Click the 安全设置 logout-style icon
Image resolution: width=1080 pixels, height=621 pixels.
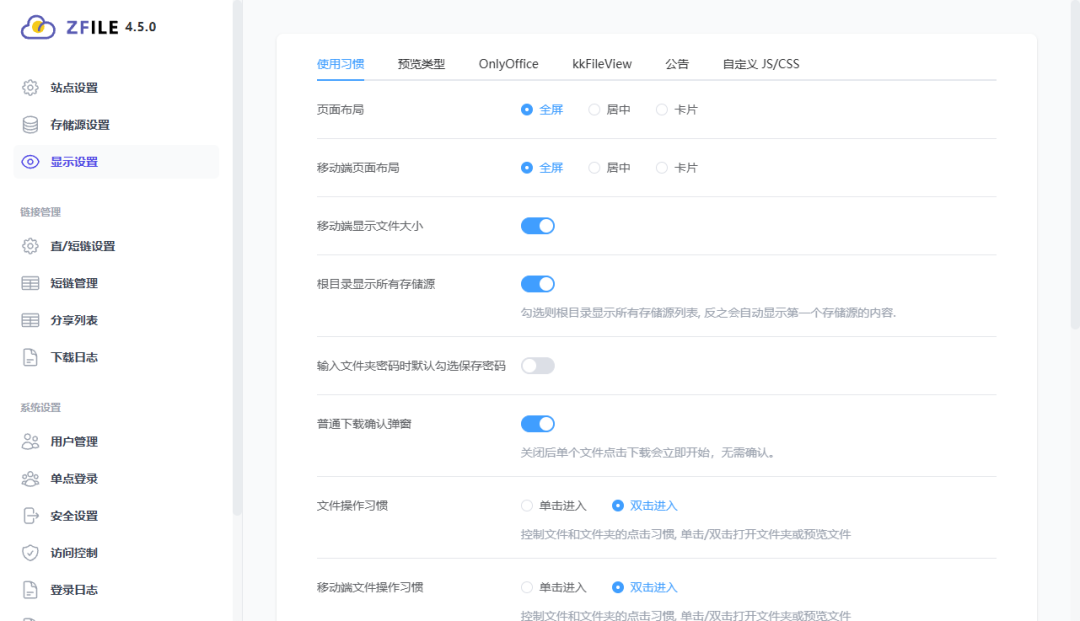coord(30,515)
